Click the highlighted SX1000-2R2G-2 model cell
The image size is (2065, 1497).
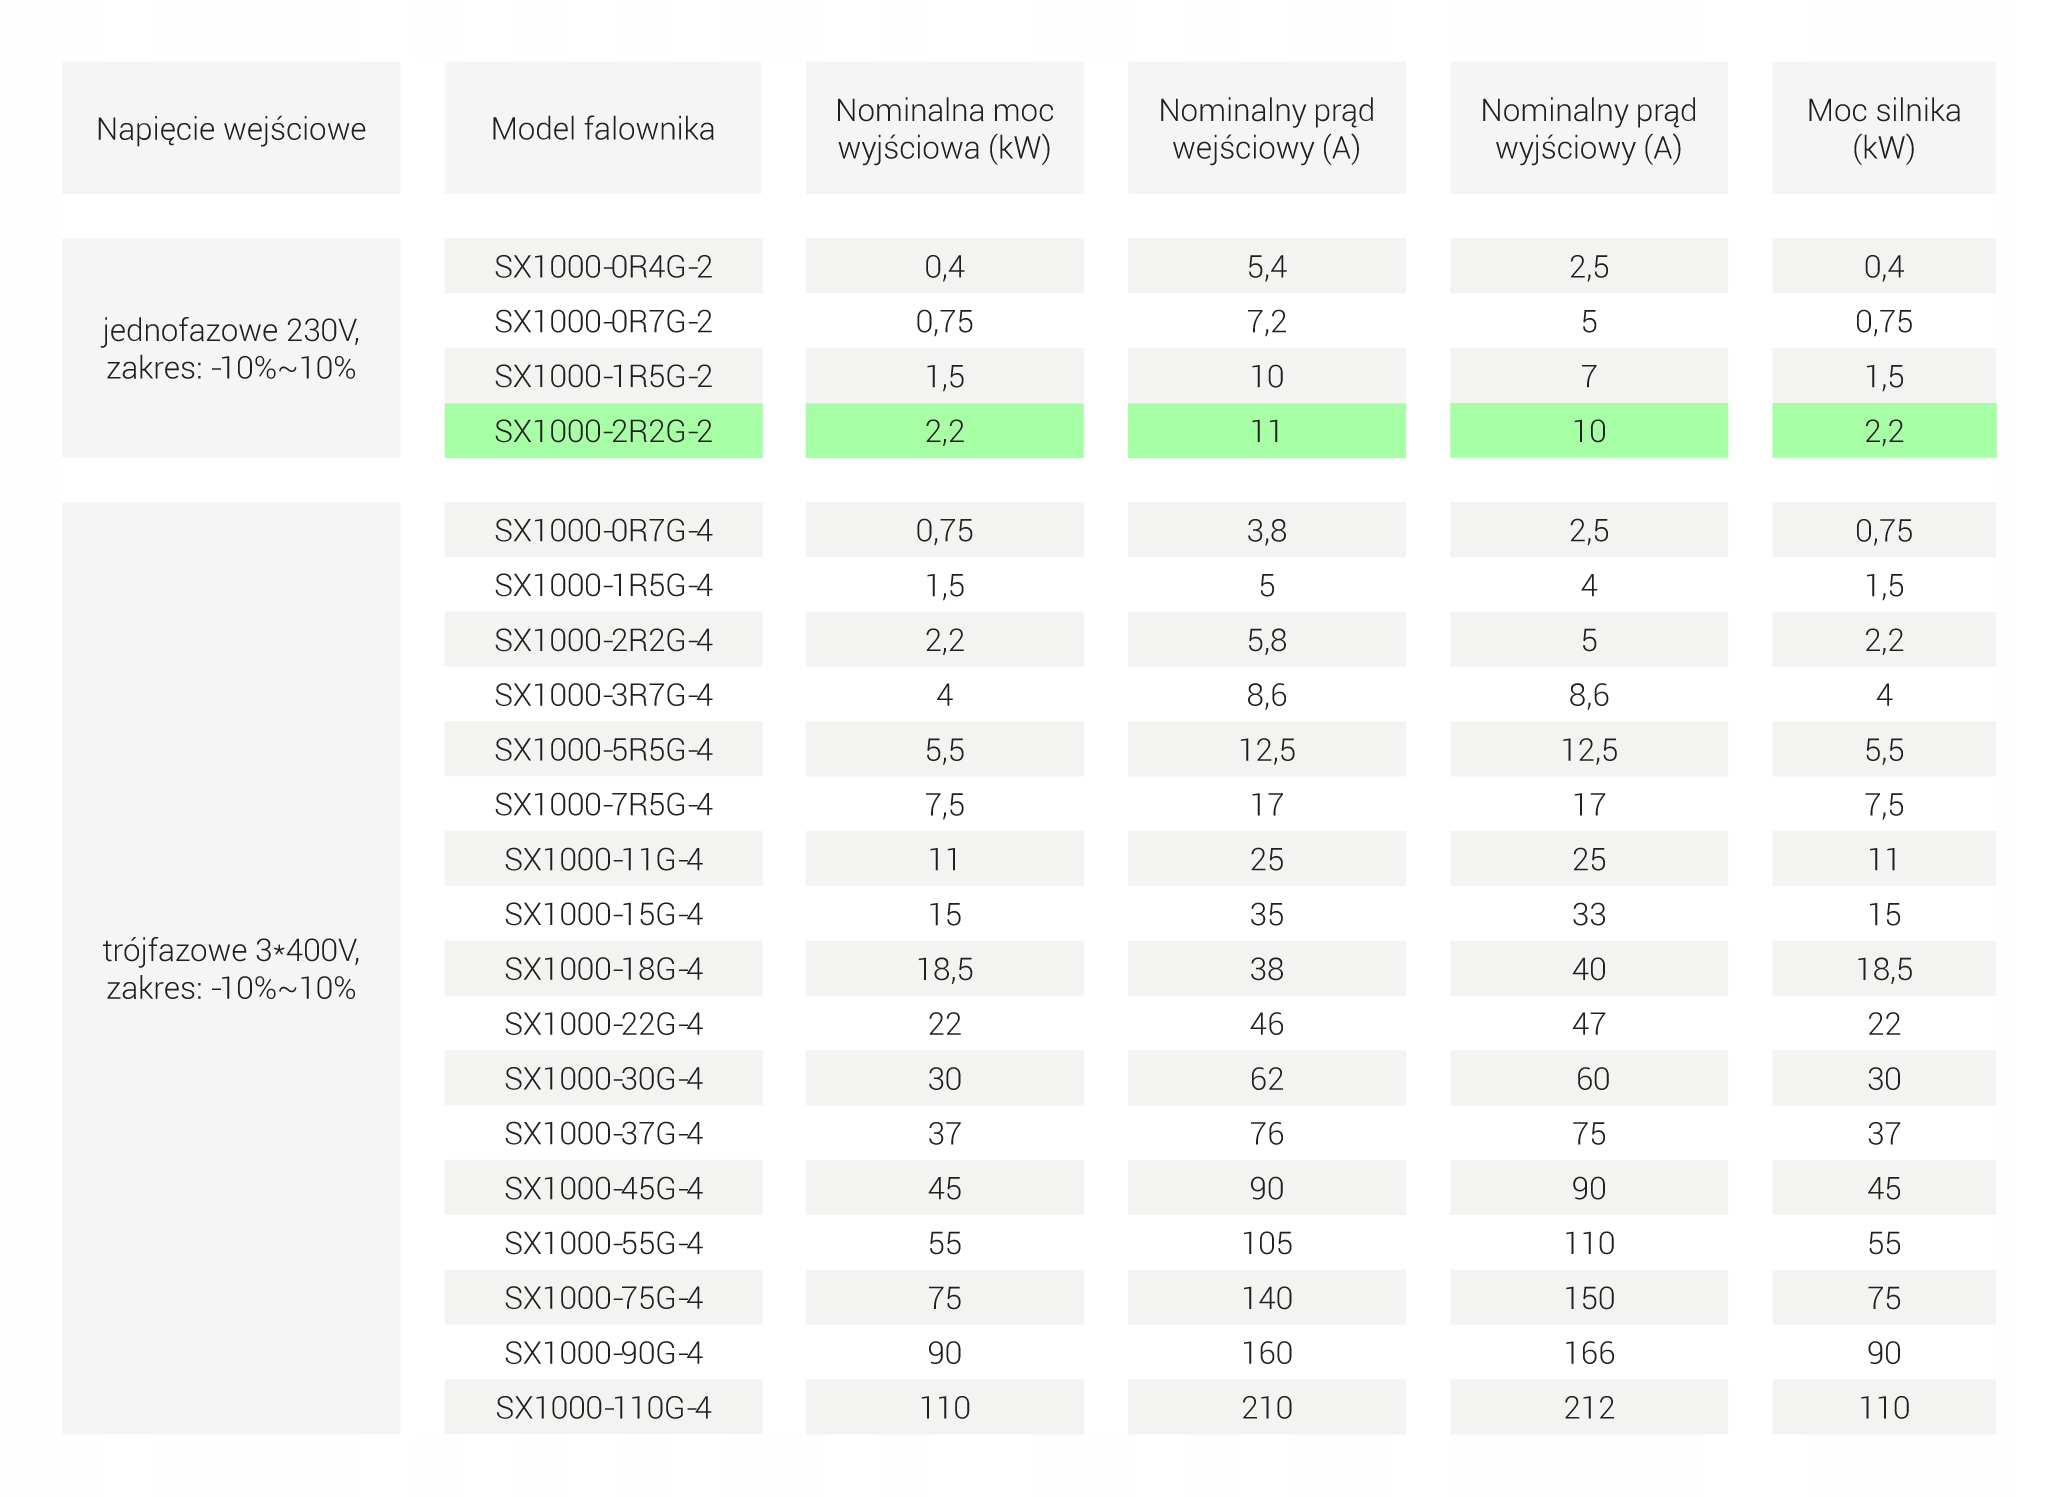[603, 431]
